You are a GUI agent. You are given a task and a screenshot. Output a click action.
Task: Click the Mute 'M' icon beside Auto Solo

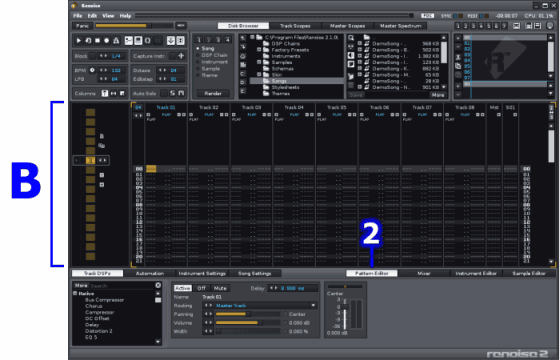[x=181, y=93]
